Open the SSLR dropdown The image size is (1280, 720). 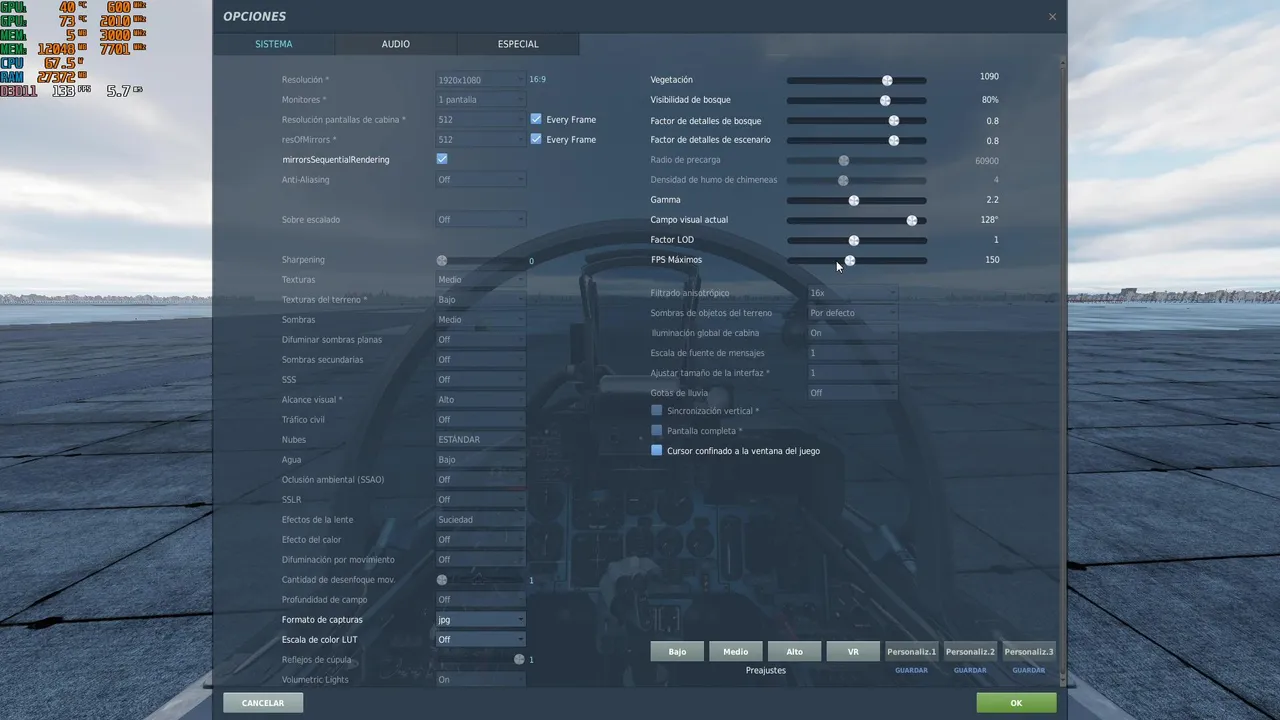coord(480,500)
